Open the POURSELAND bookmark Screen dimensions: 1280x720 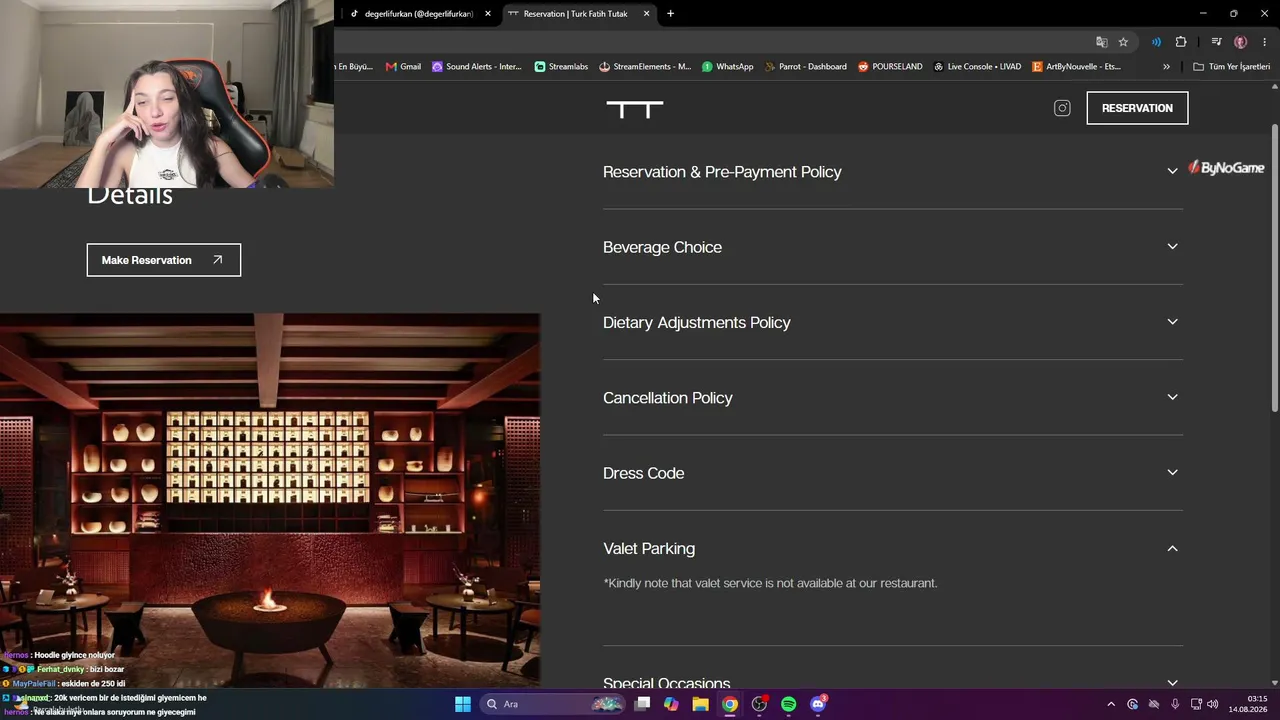click(x=890, y=67)
